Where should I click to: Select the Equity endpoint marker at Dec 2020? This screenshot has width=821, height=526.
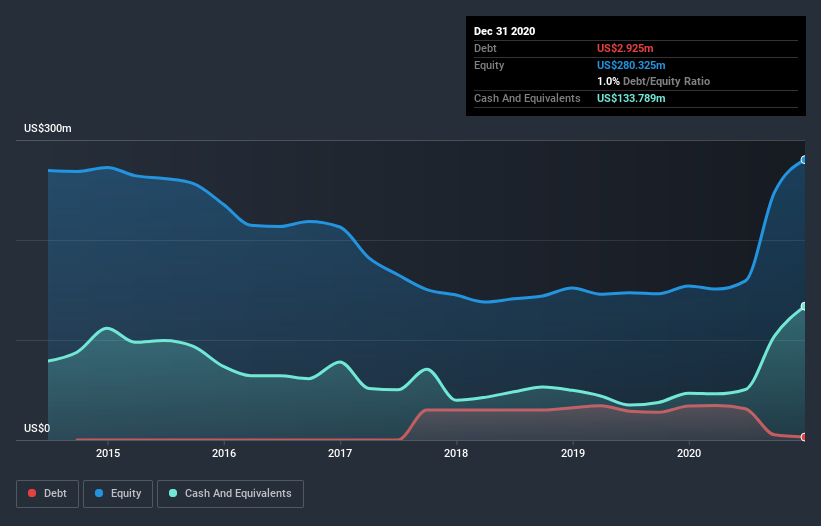(804, 160)
